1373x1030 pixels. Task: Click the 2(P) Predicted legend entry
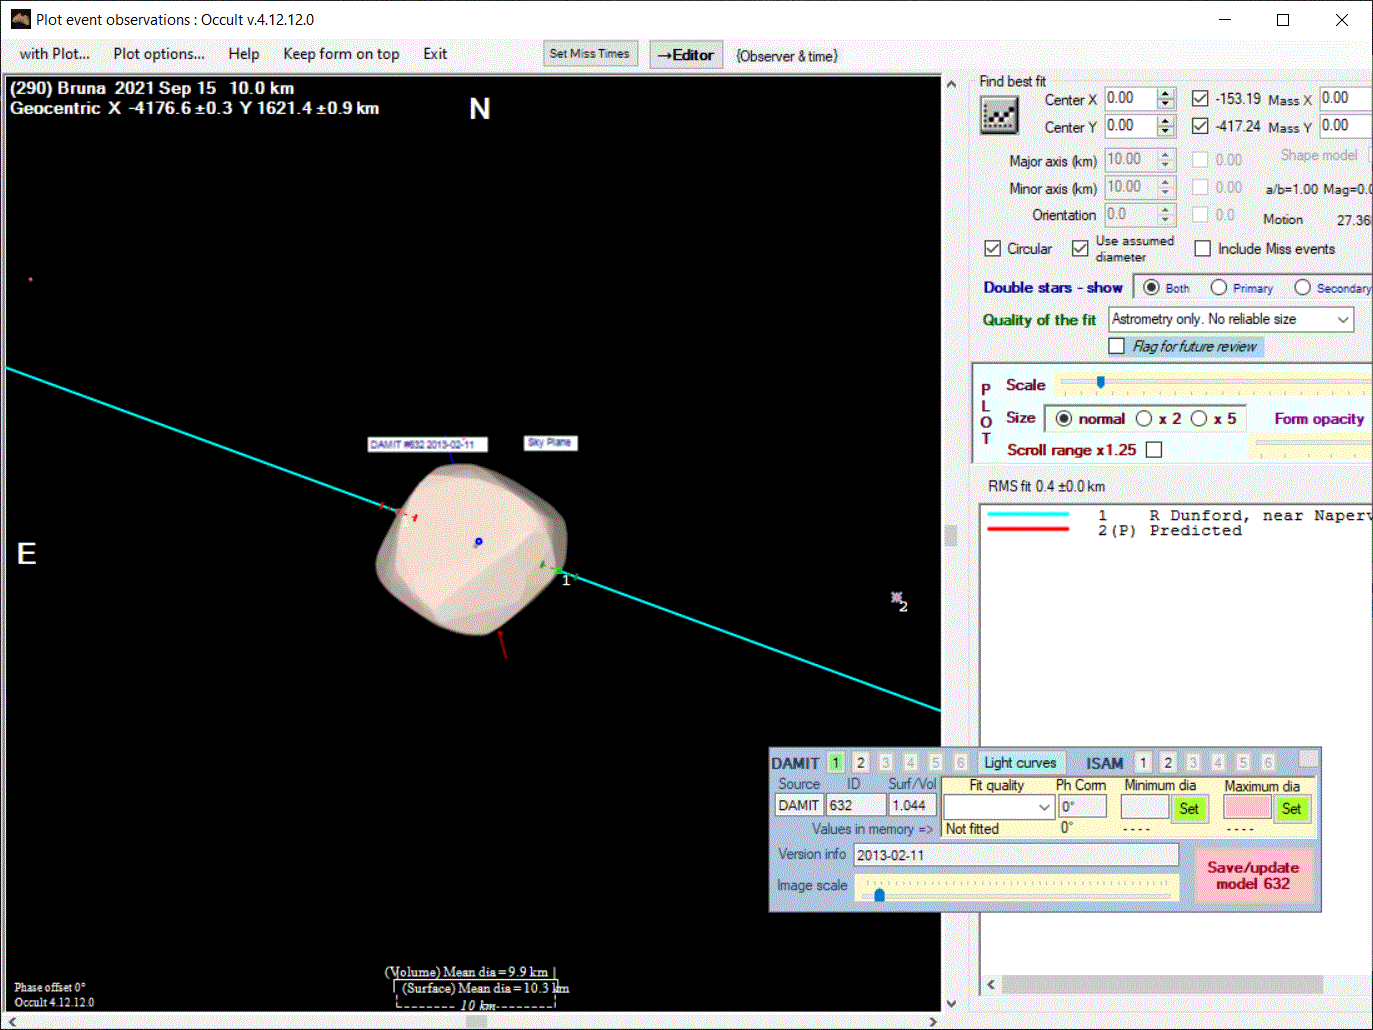pyautogui.click(x=1170, y=531)
